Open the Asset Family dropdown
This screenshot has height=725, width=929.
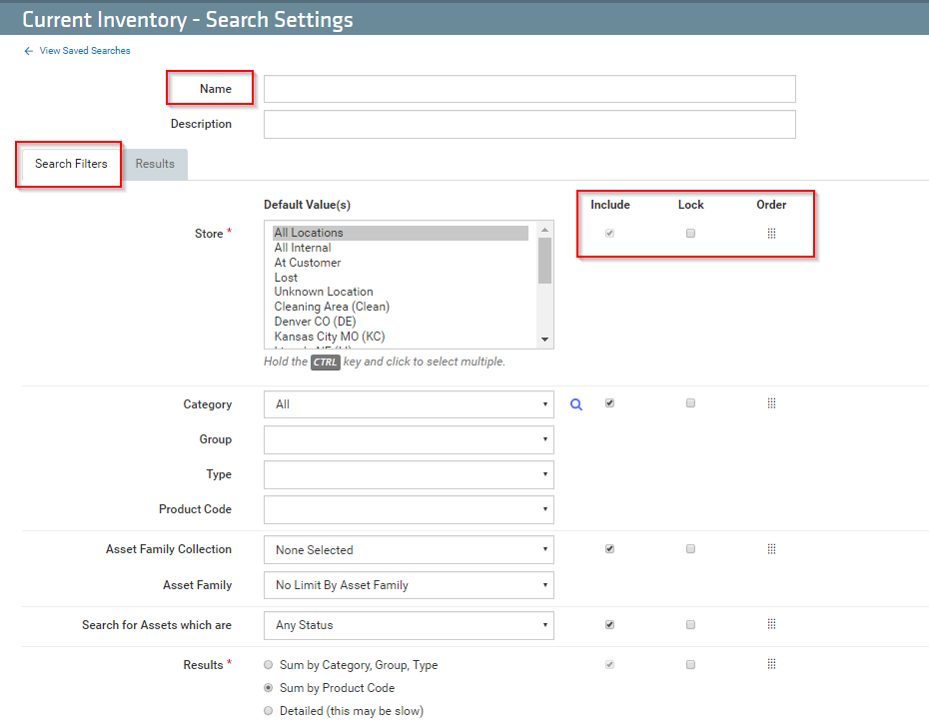click(409, 585)
